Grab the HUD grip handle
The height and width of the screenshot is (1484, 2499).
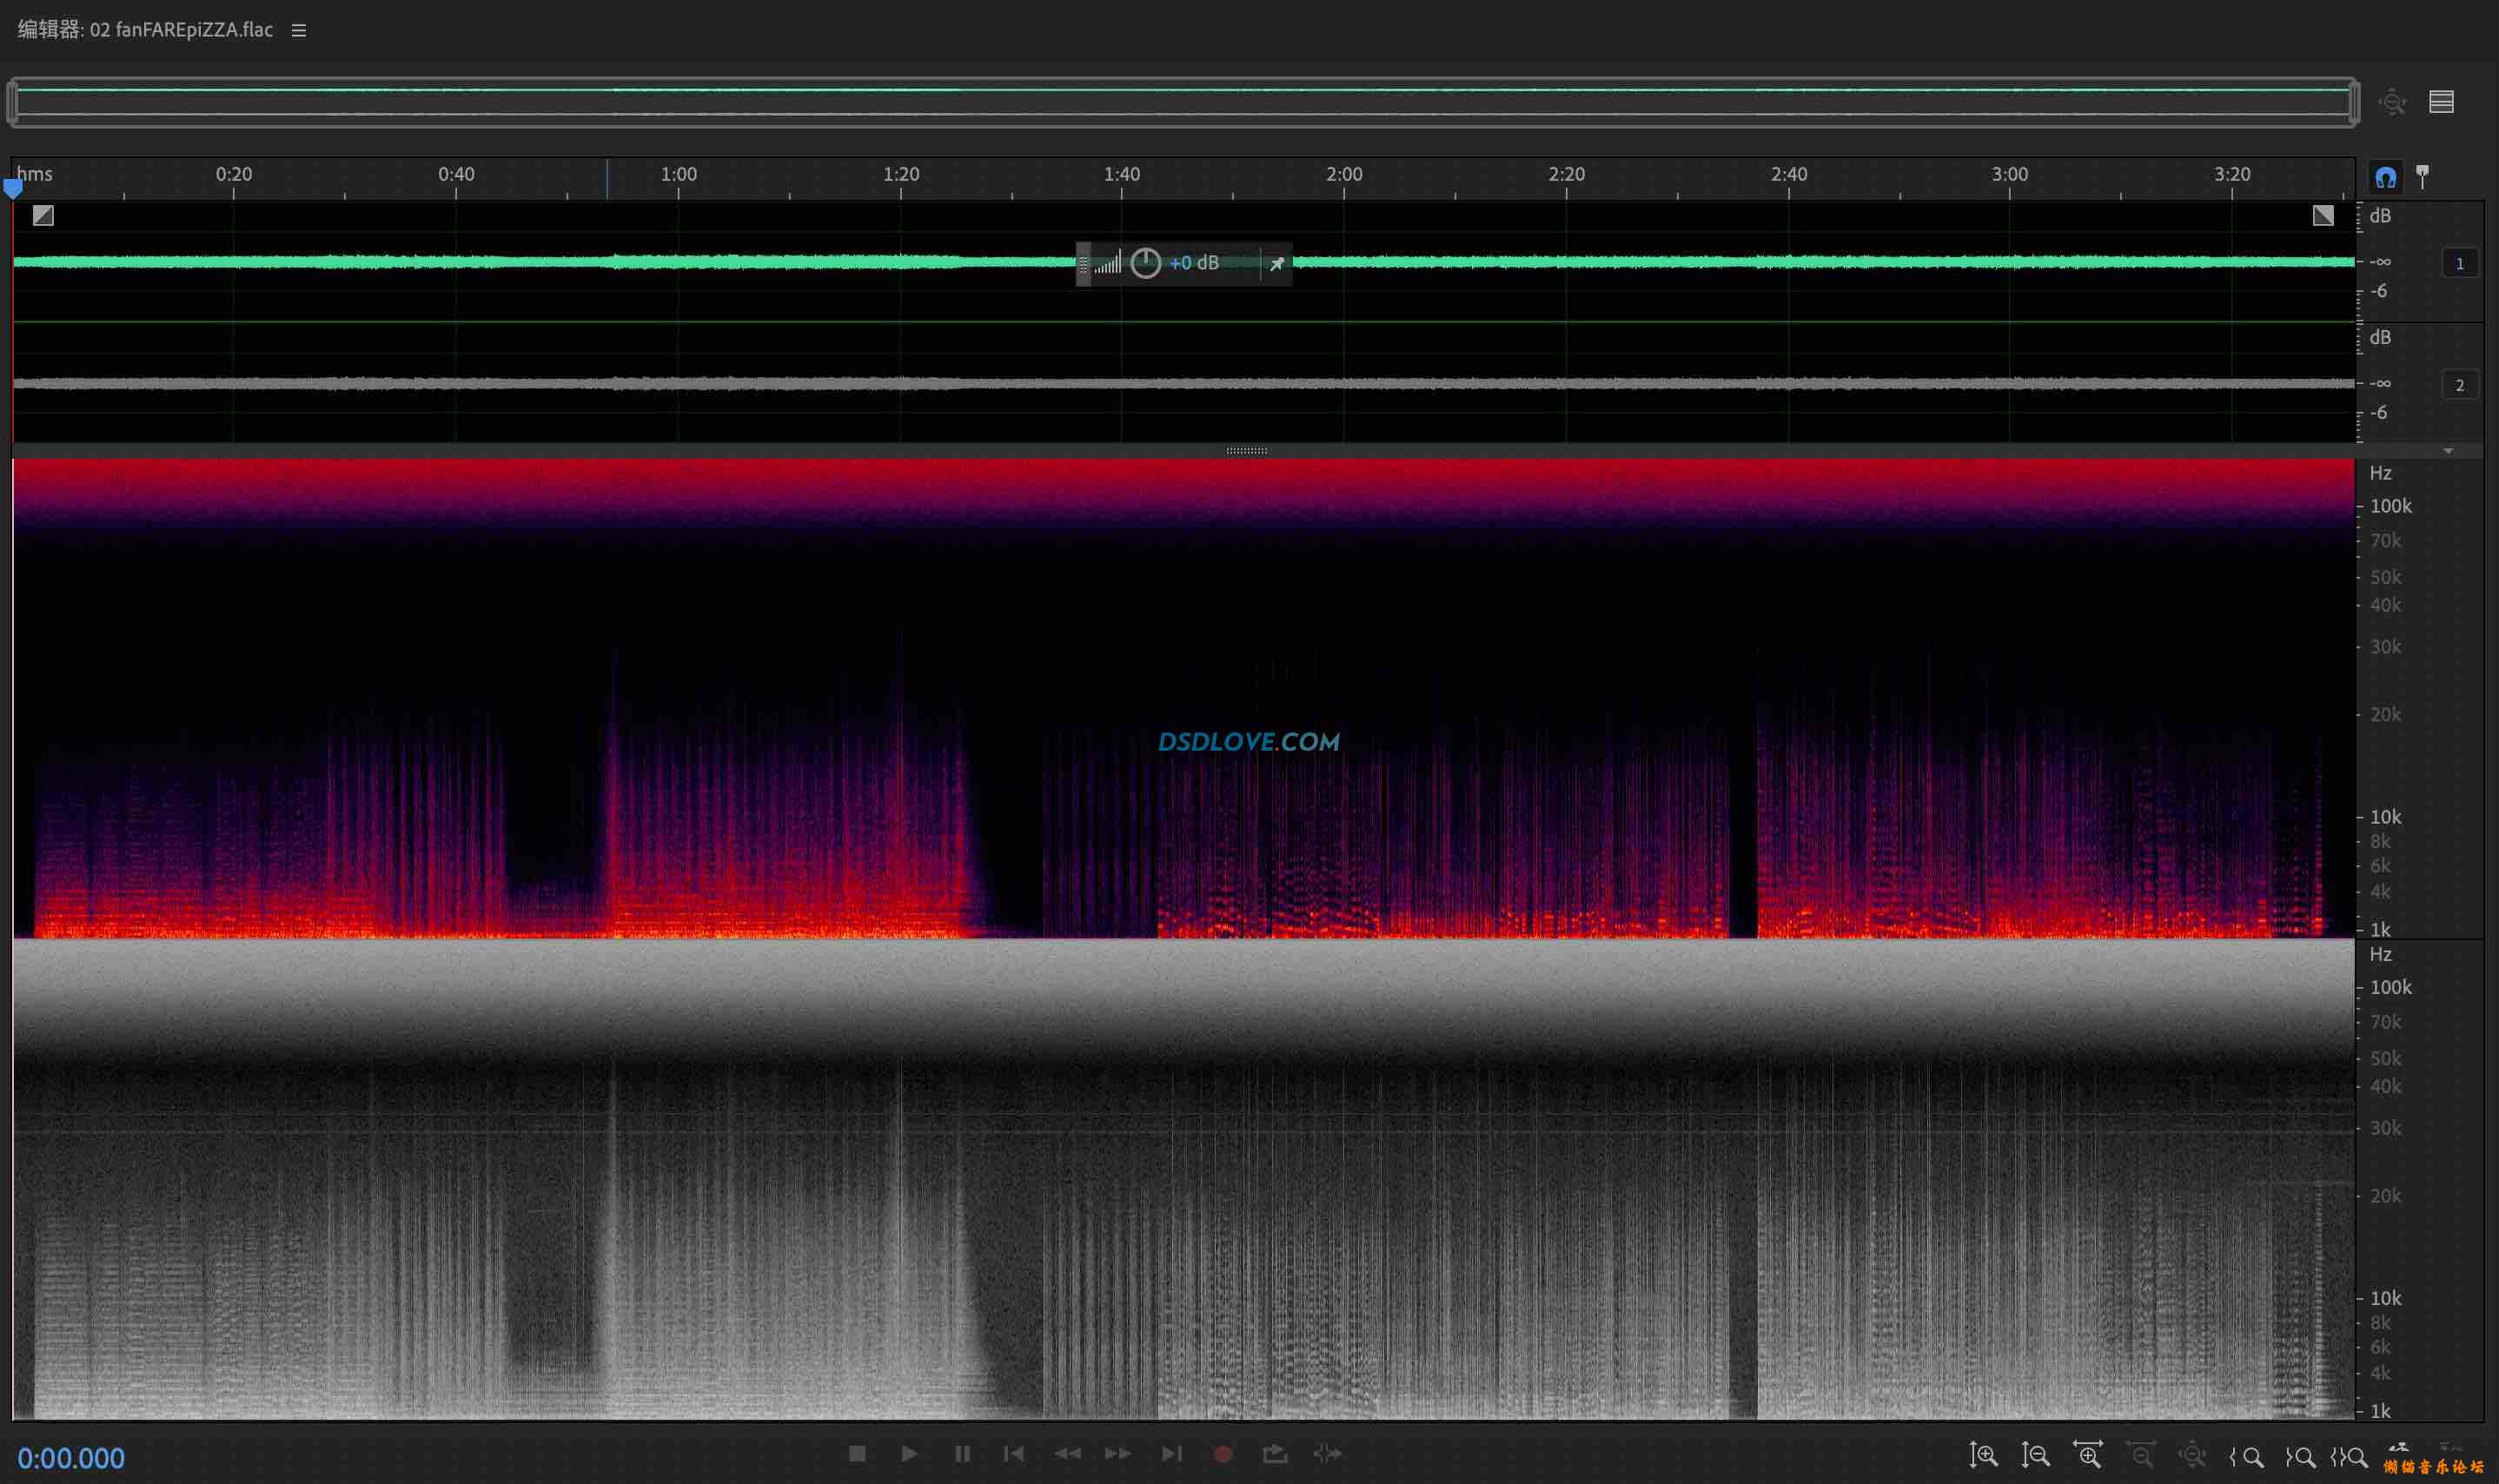[x=1083, y=265]
